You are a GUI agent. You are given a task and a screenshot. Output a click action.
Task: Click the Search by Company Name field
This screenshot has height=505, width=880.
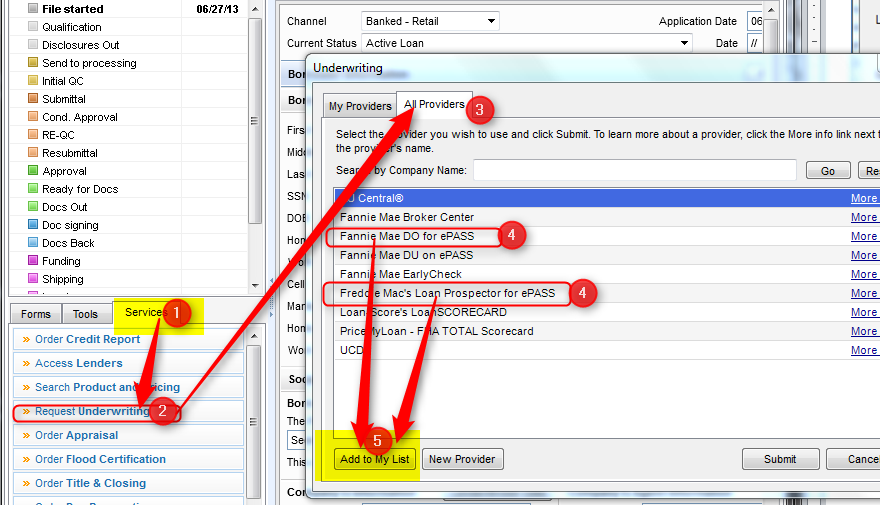coord(635,170)
